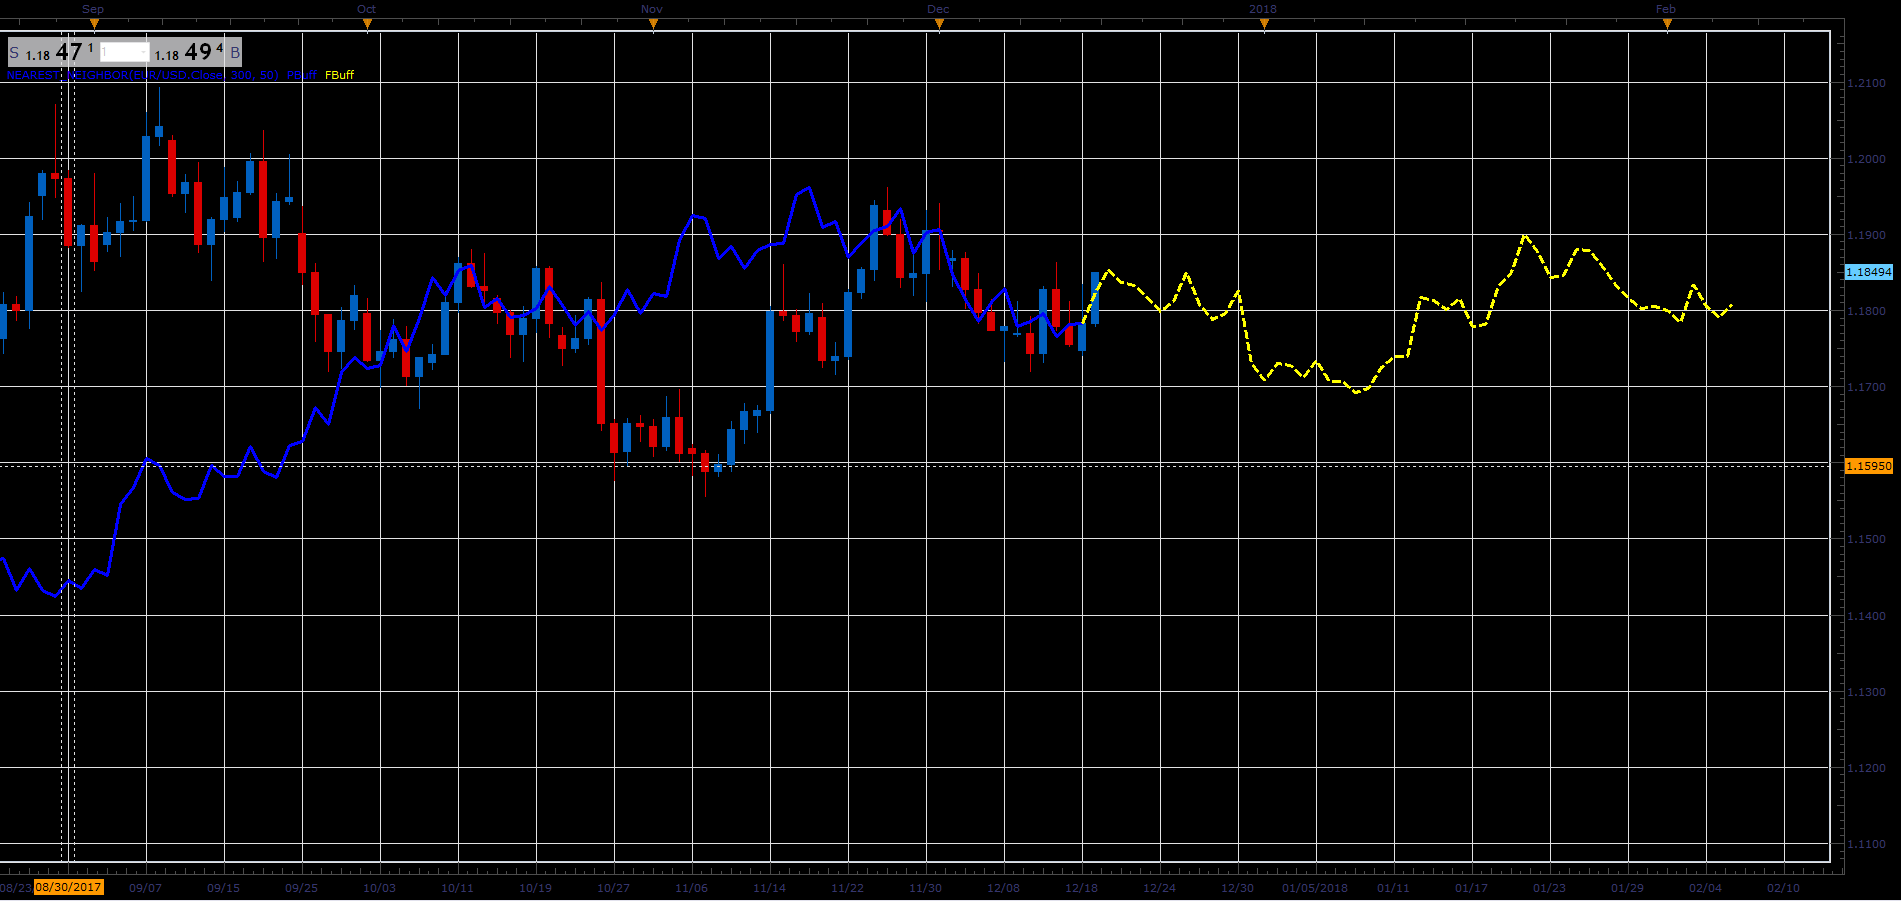Click the 10/19 date axis label
1901x901 pixels.
[x=536, y=888]
